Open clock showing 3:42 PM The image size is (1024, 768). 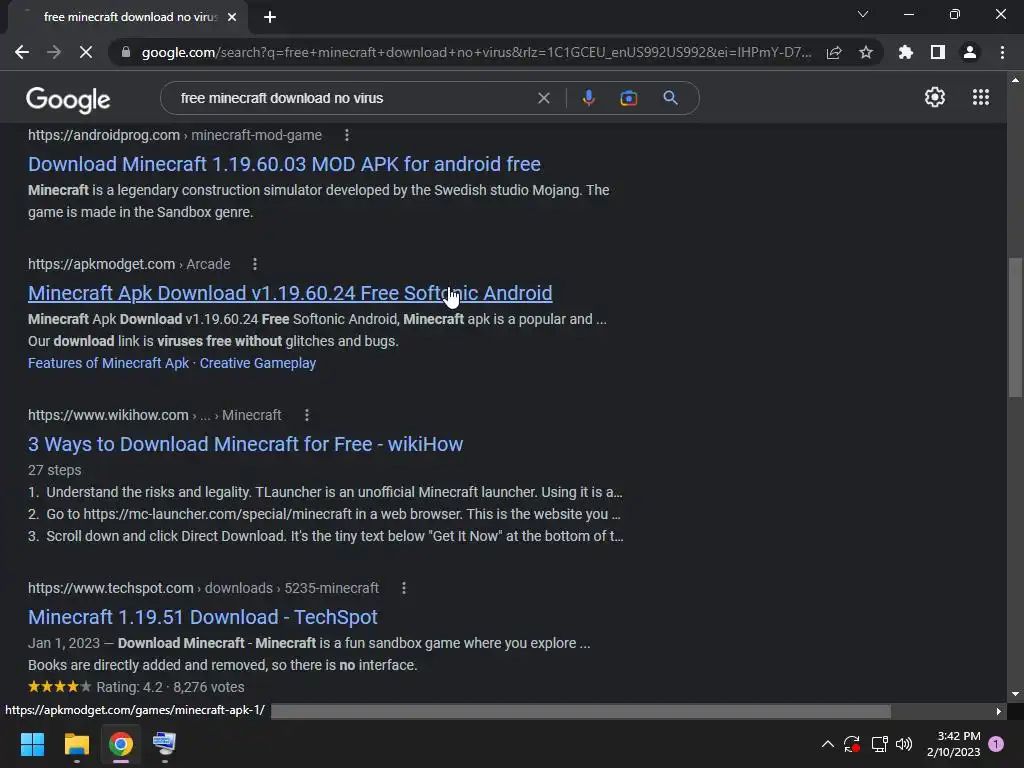click(953, 744)
